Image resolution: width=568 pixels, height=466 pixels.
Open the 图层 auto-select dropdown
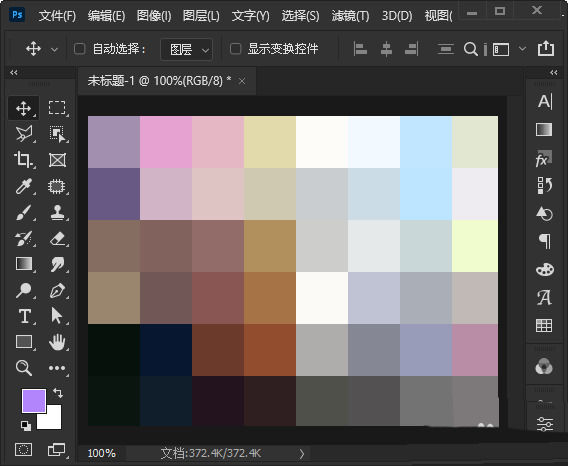point(186,49)
